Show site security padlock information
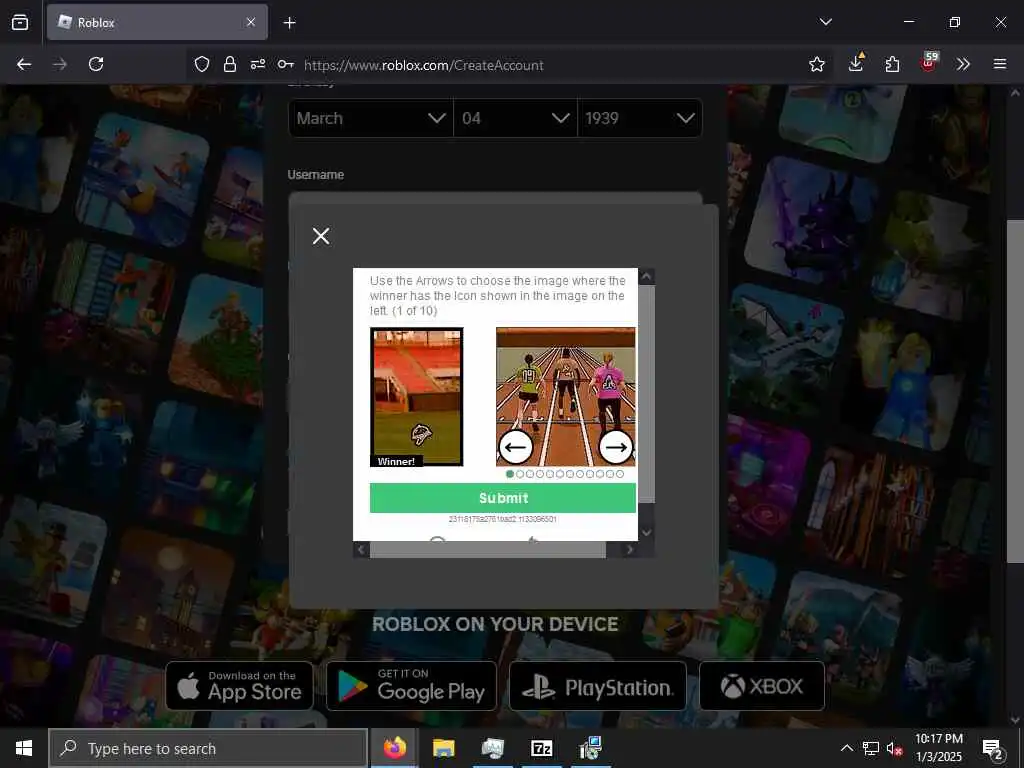Image resolution: width=1024 pixels, height=768 pixels. click(x=230, y=64)
